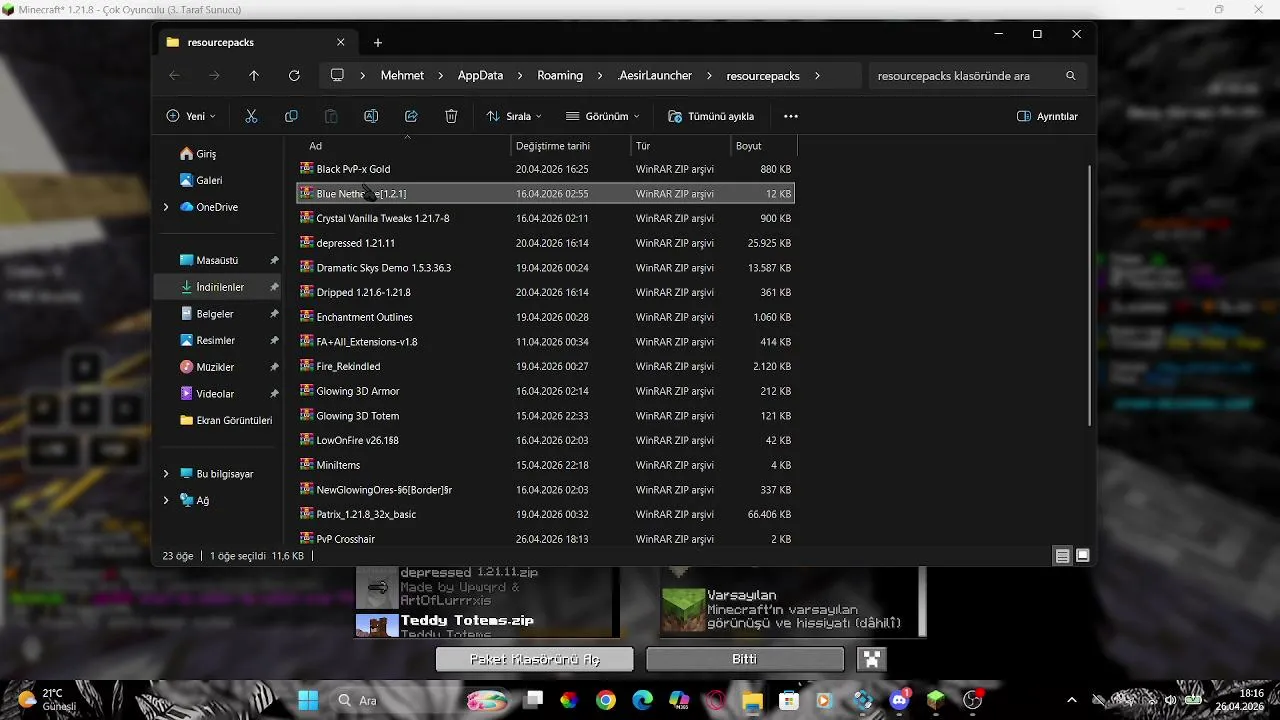Viewport: 1280px width, 720px height.
Task: Refresh the resourcepacks folder view
Action: click(294, 75)
